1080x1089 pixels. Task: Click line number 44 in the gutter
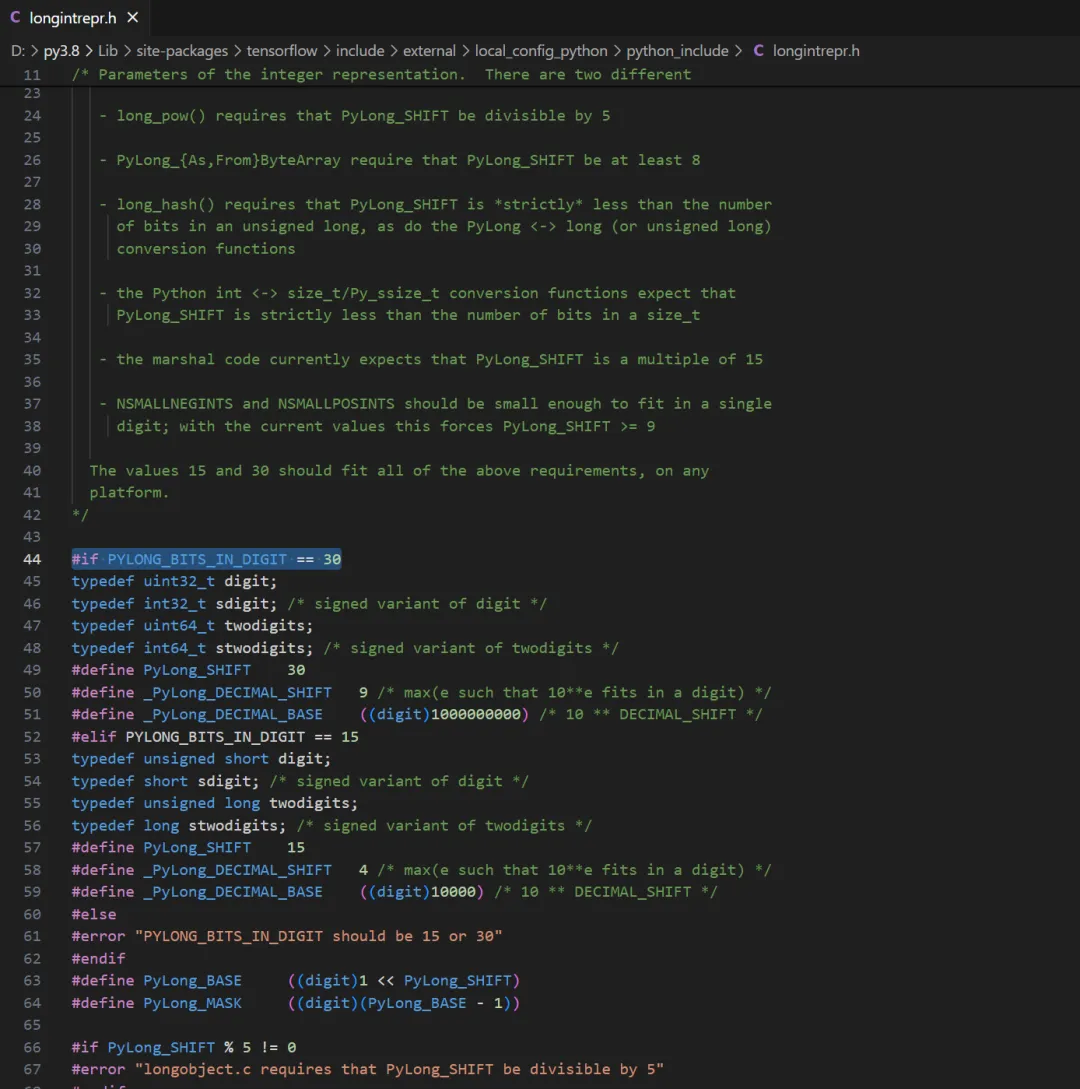[32, 559]
